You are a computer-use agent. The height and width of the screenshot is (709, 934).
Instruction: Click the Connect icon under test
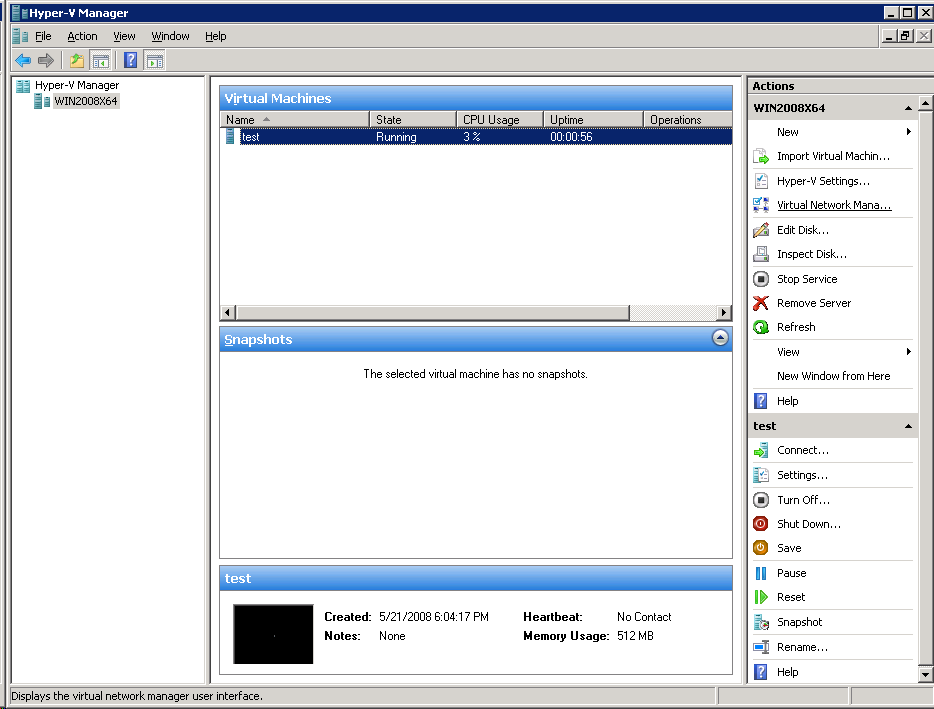pos(761,450)
